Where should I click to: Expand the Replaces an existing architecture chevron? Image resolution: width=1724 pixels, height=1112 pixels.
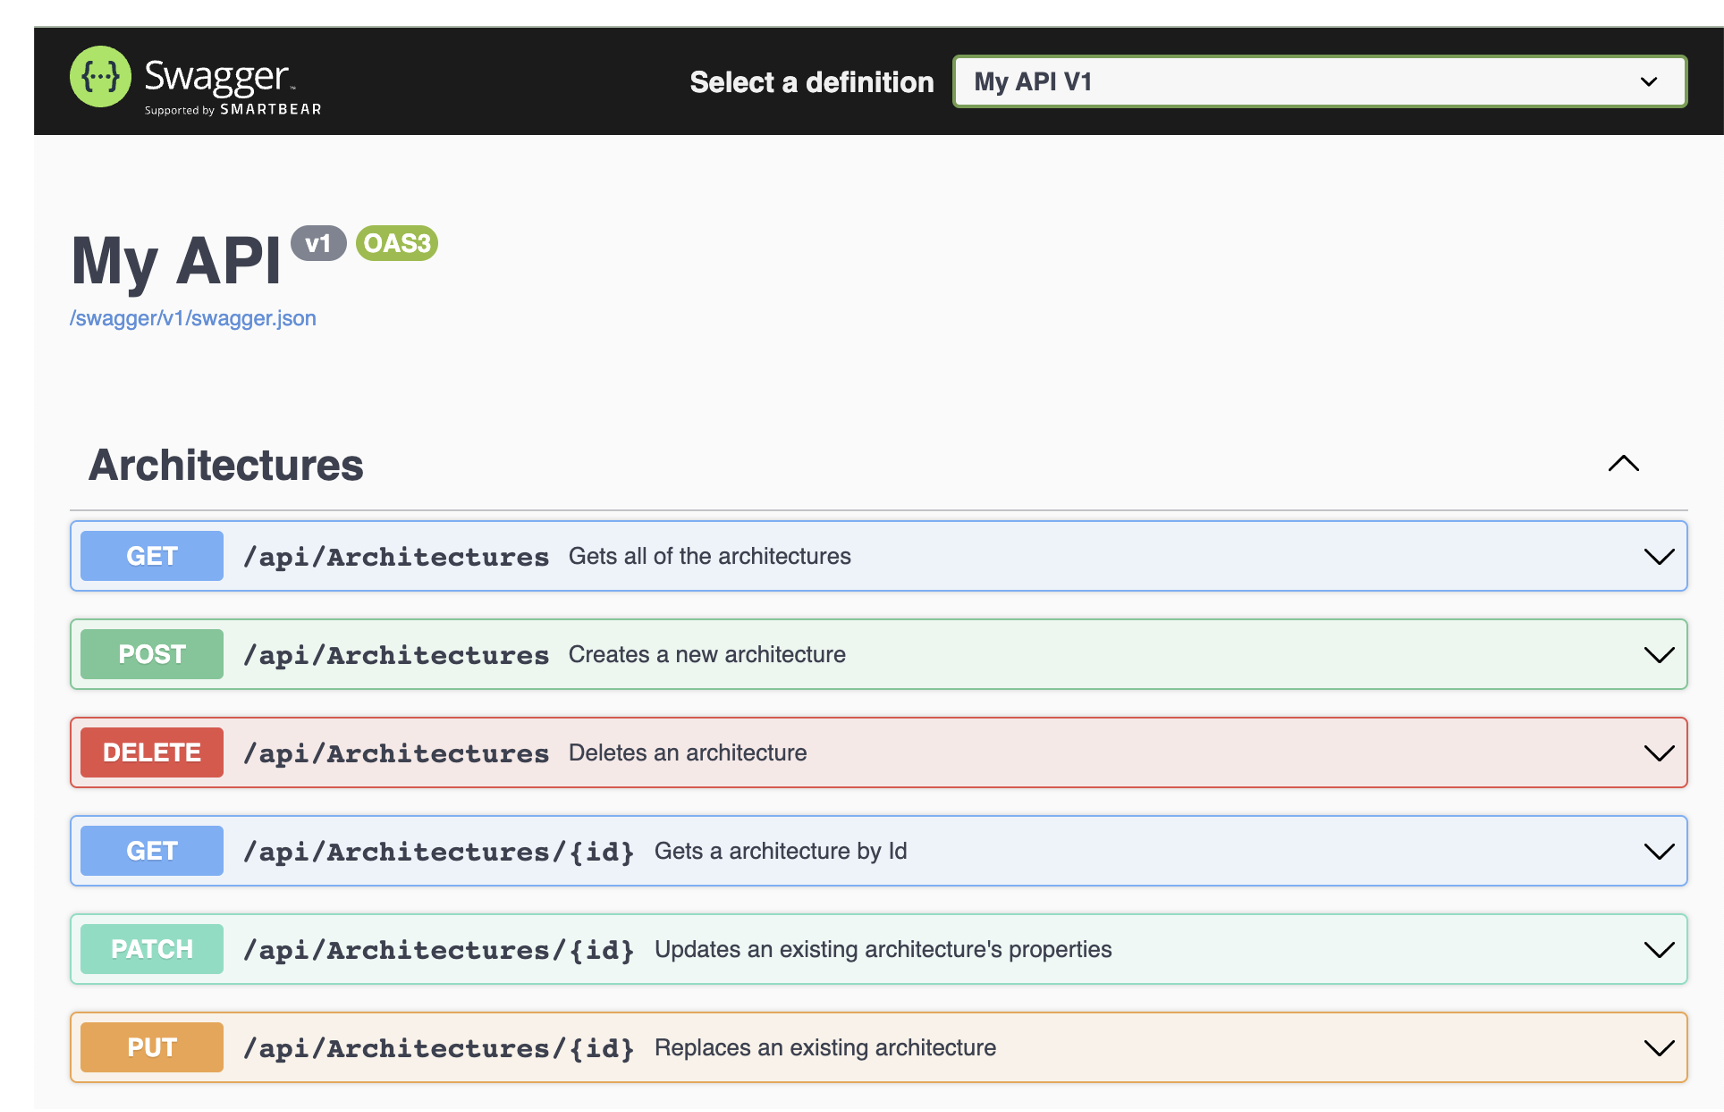[x=1658, y=1048]
